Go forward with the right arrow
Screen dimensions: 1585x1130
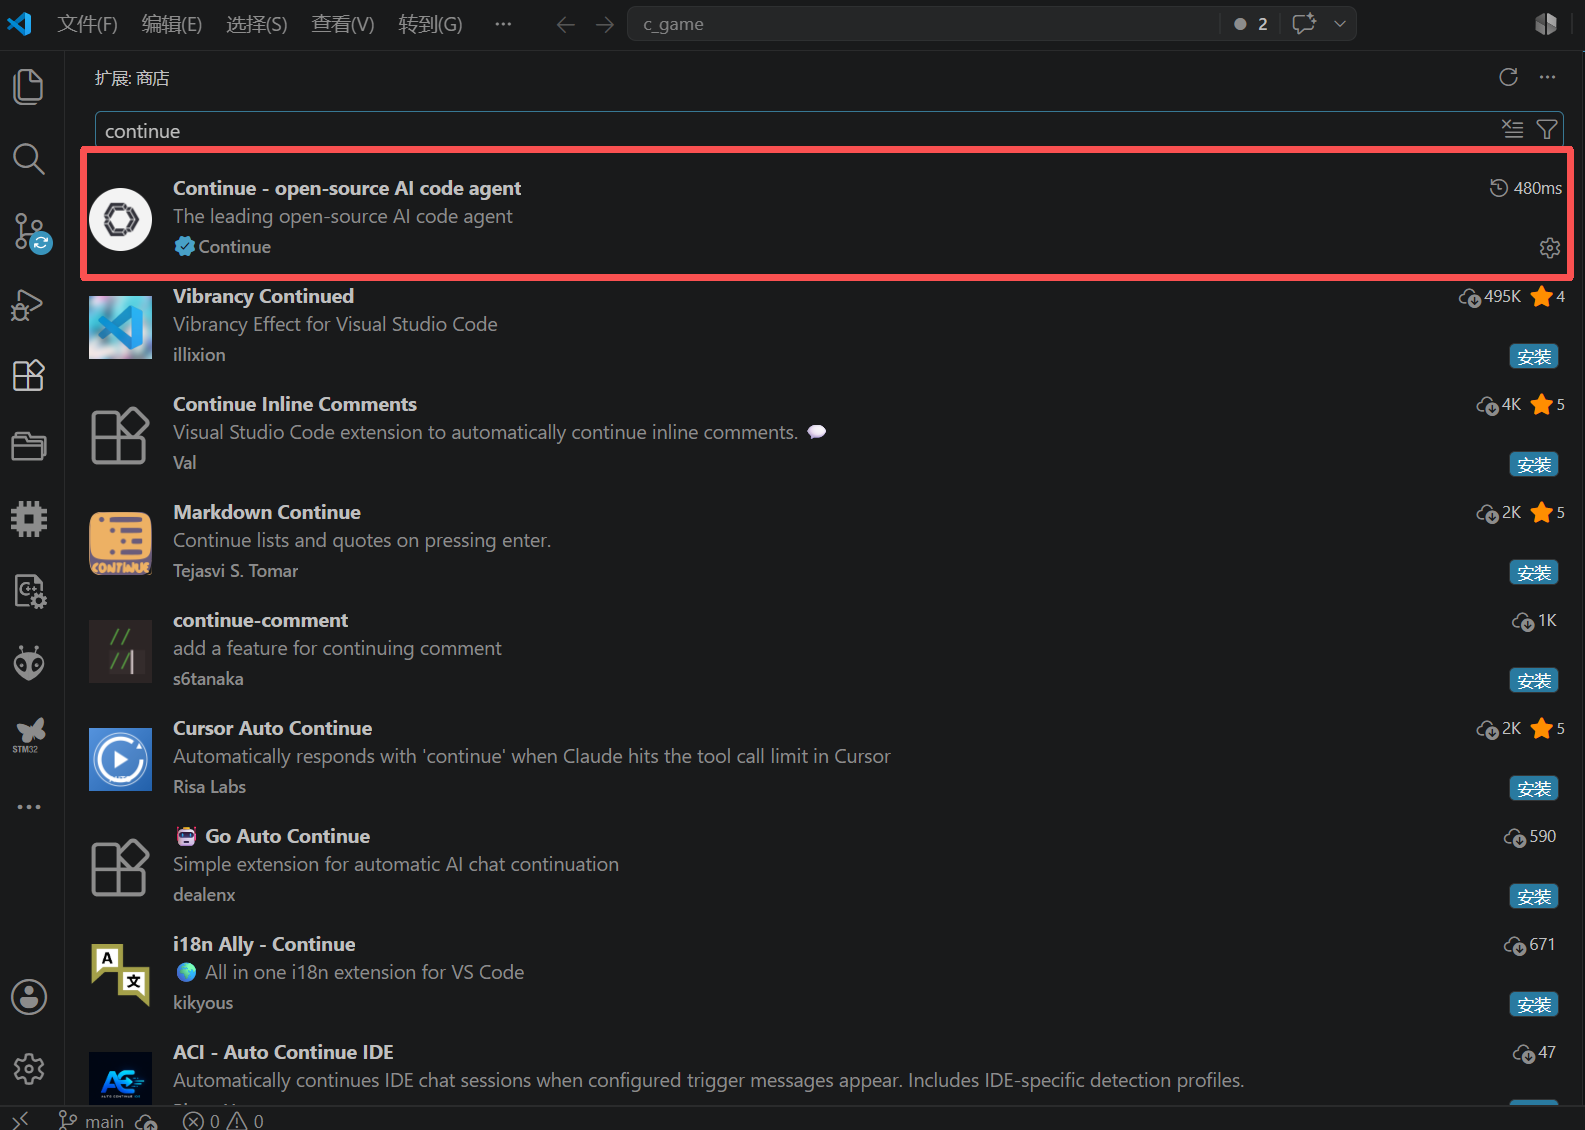click(605, 24)
